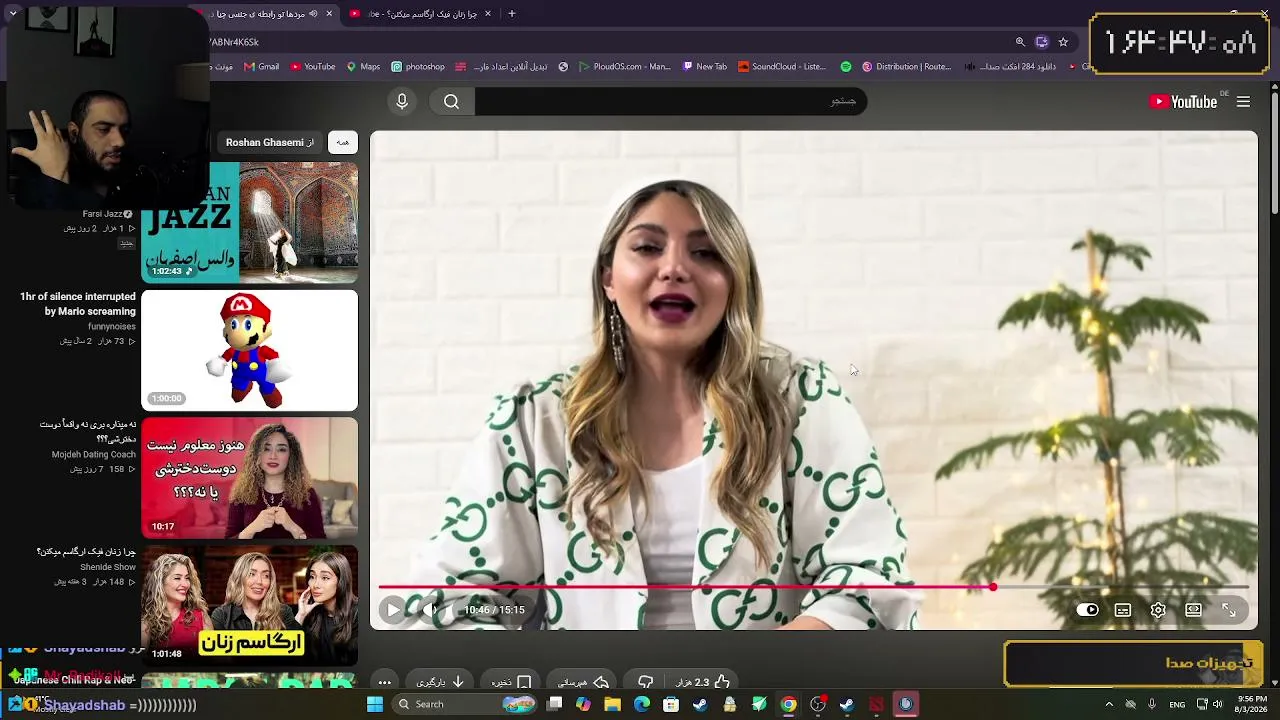Open the Farsi Jazz video thumbnail
Viewport: 1280px width, 720px height.
tap(249, 222)
